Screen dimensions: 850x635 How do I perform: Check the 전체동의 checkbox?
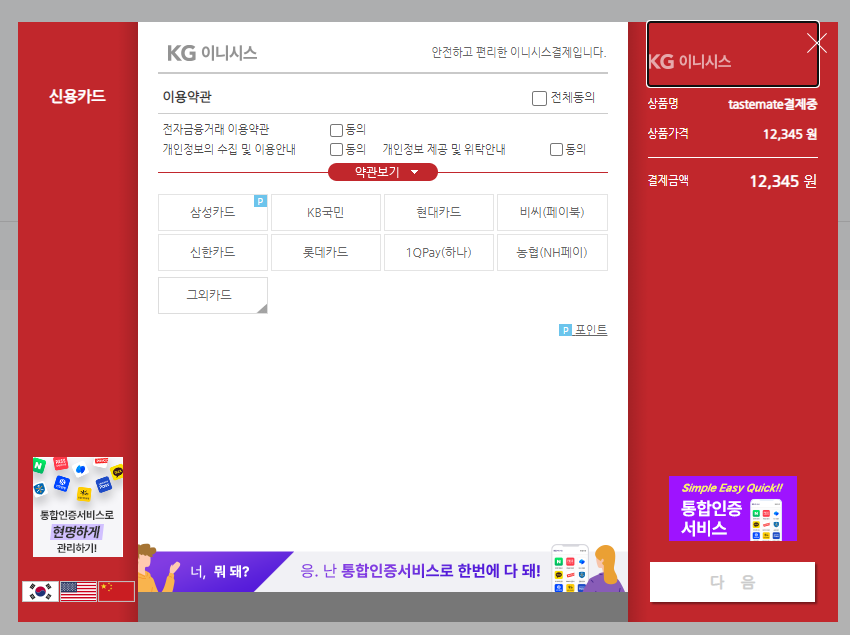(539, 98)
